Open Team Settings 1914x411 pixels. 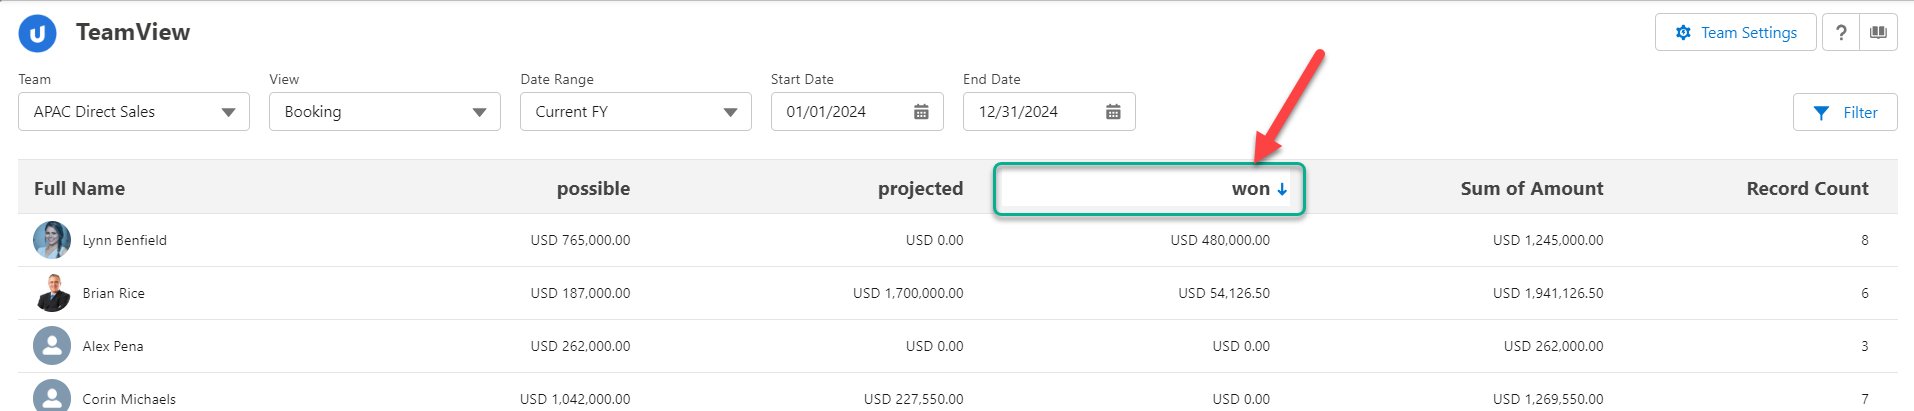click(x=1735, y=33)
